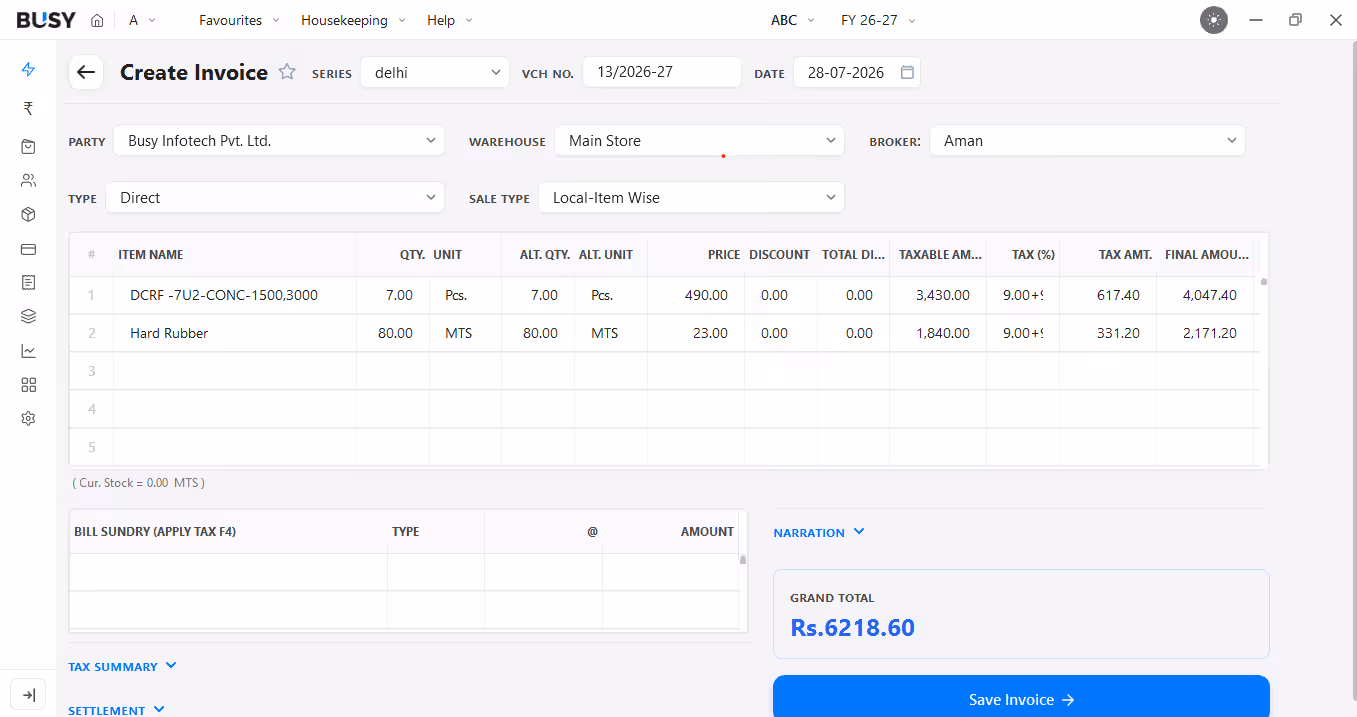Click the lightning bolt quick-access sidebar icon
The width and height of the screenshot is (1357, 717).
[x=28, y=70]
